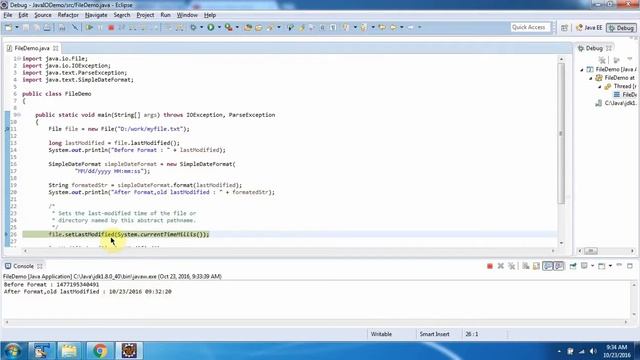Viewport: 640px width, 360px height.
Task: Click the Run external tools icon
Action: tap(229, 27)
